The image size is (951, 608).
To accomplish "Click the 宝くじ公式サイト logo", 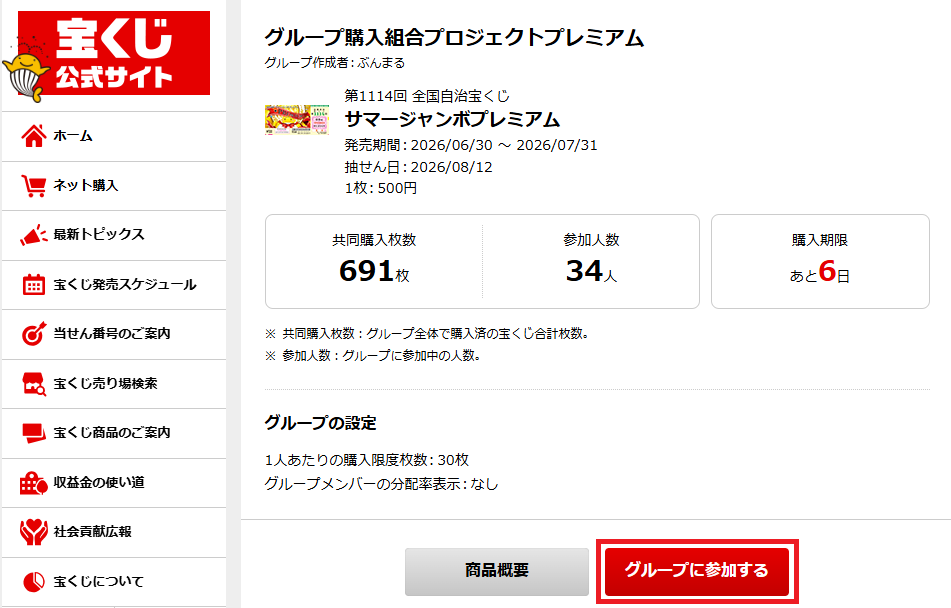I will coord(107,56).
